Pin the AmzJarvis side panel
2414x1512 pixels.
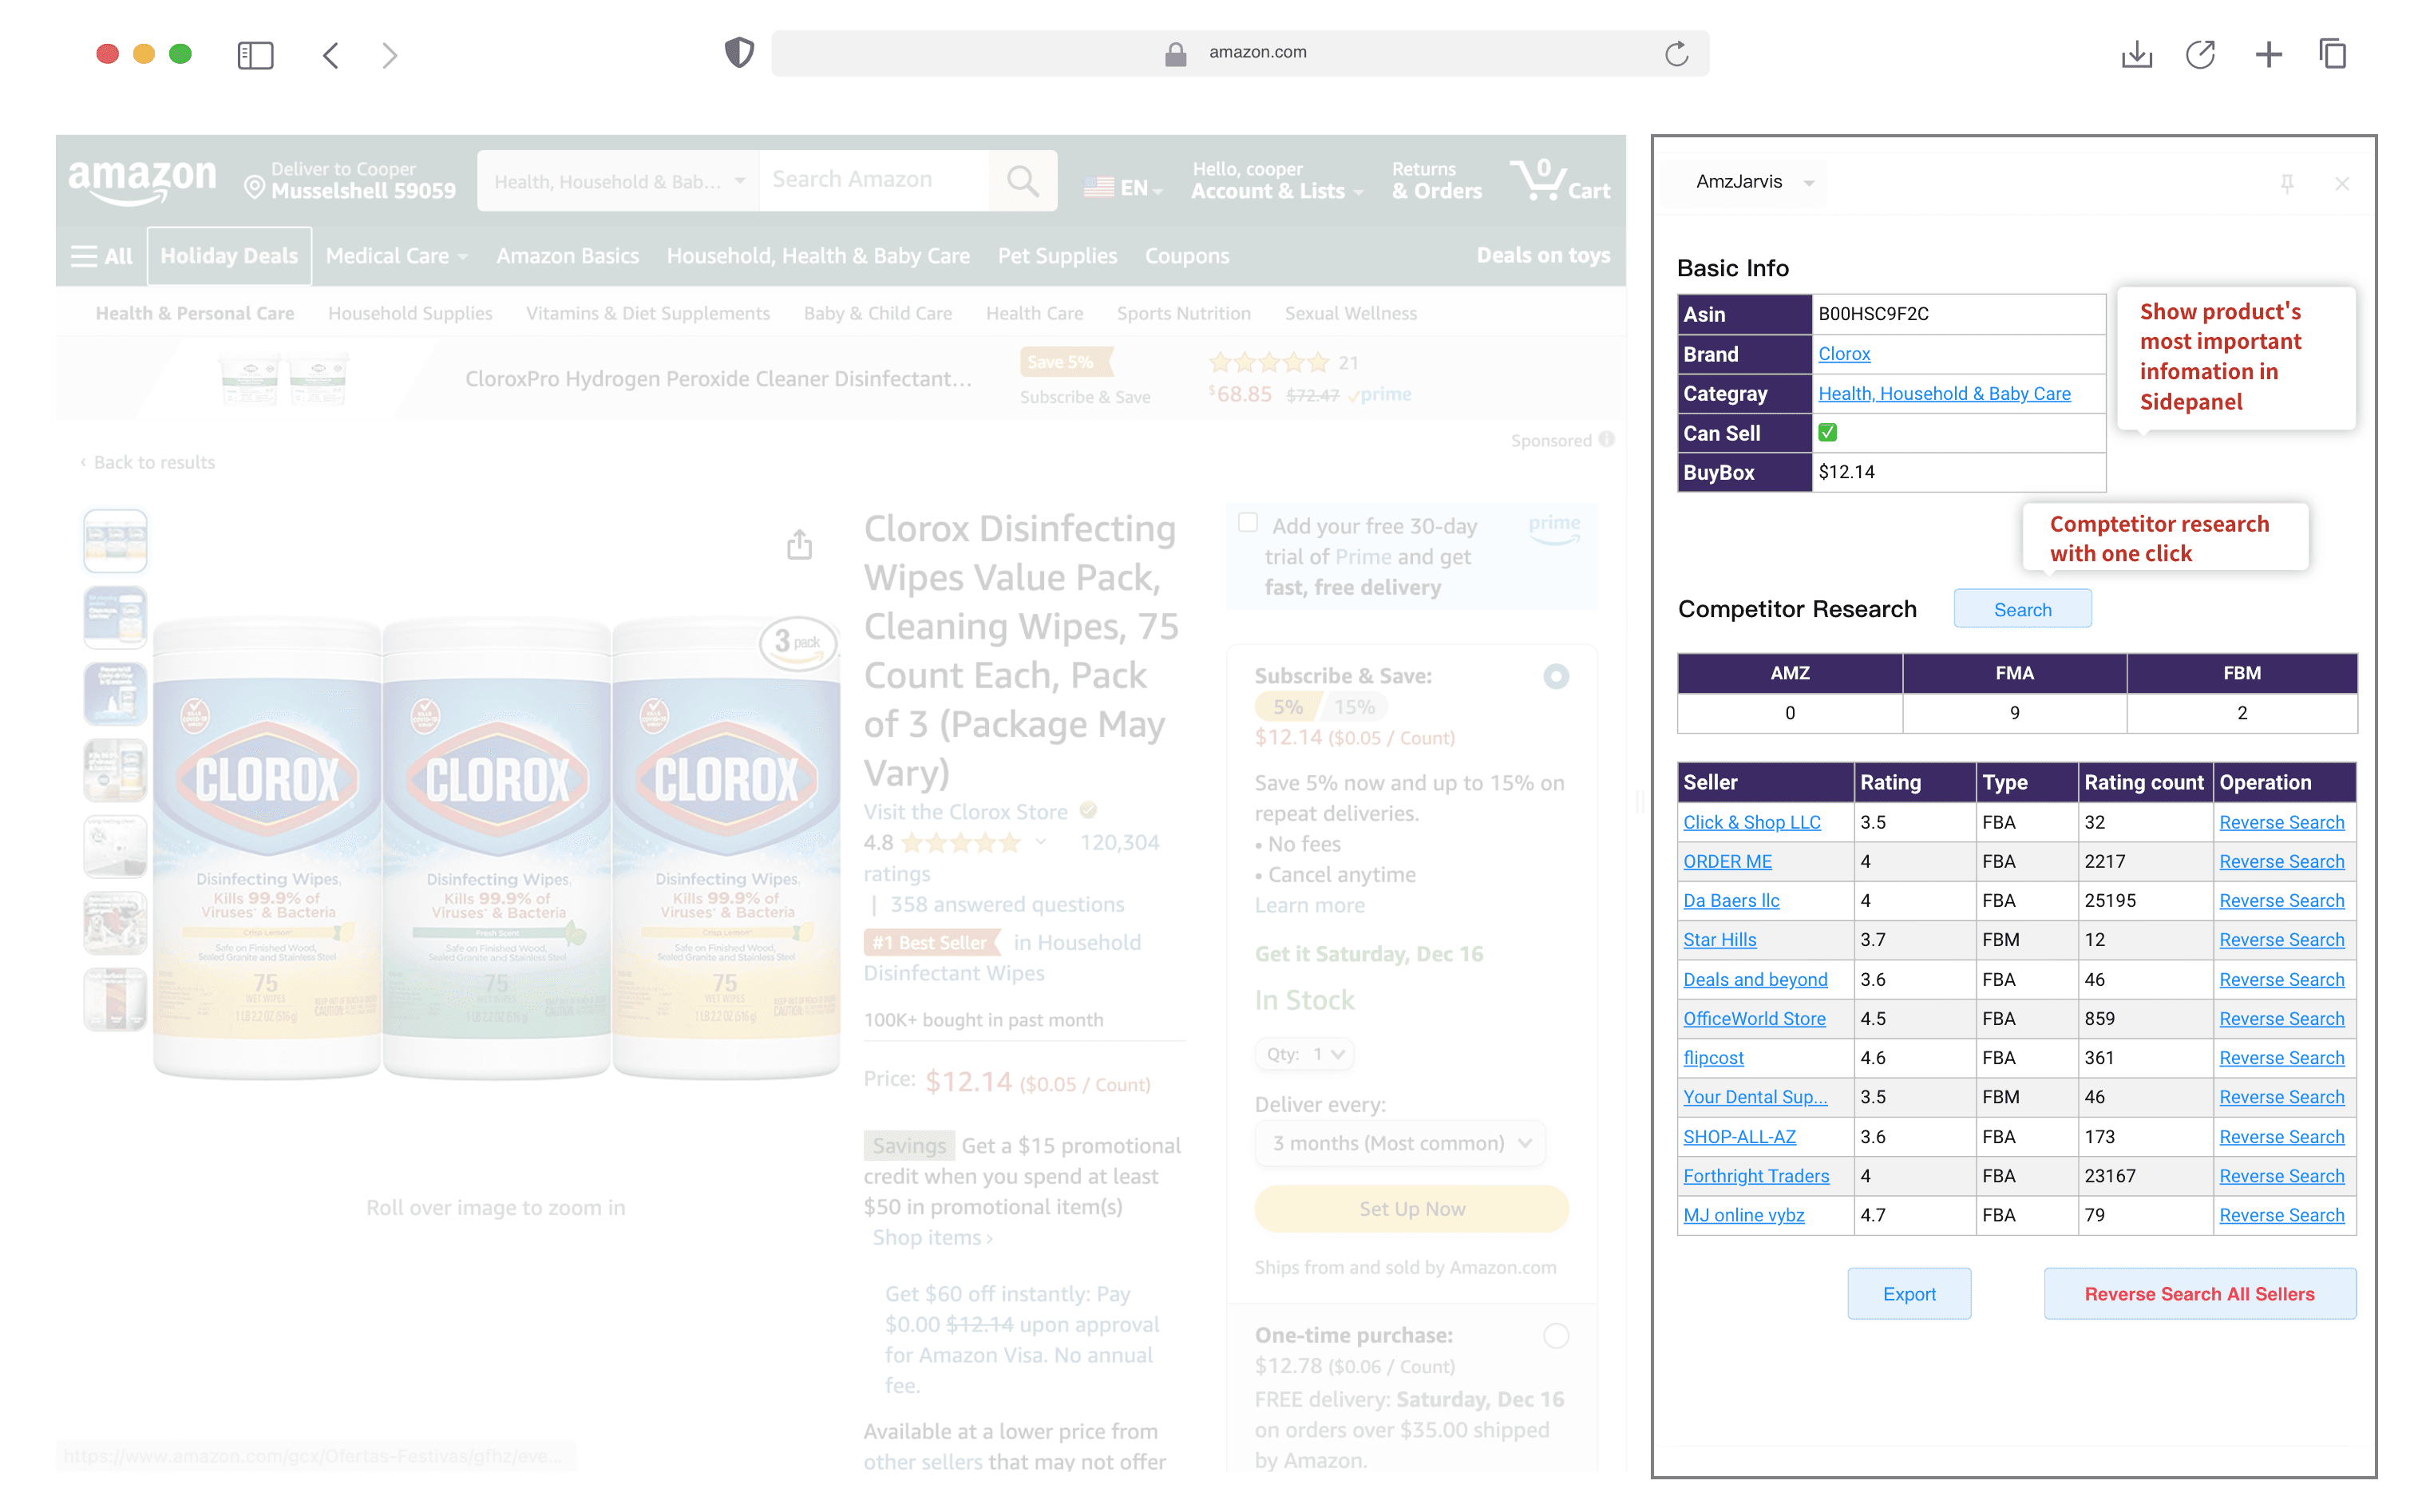tap(2286, 183)
